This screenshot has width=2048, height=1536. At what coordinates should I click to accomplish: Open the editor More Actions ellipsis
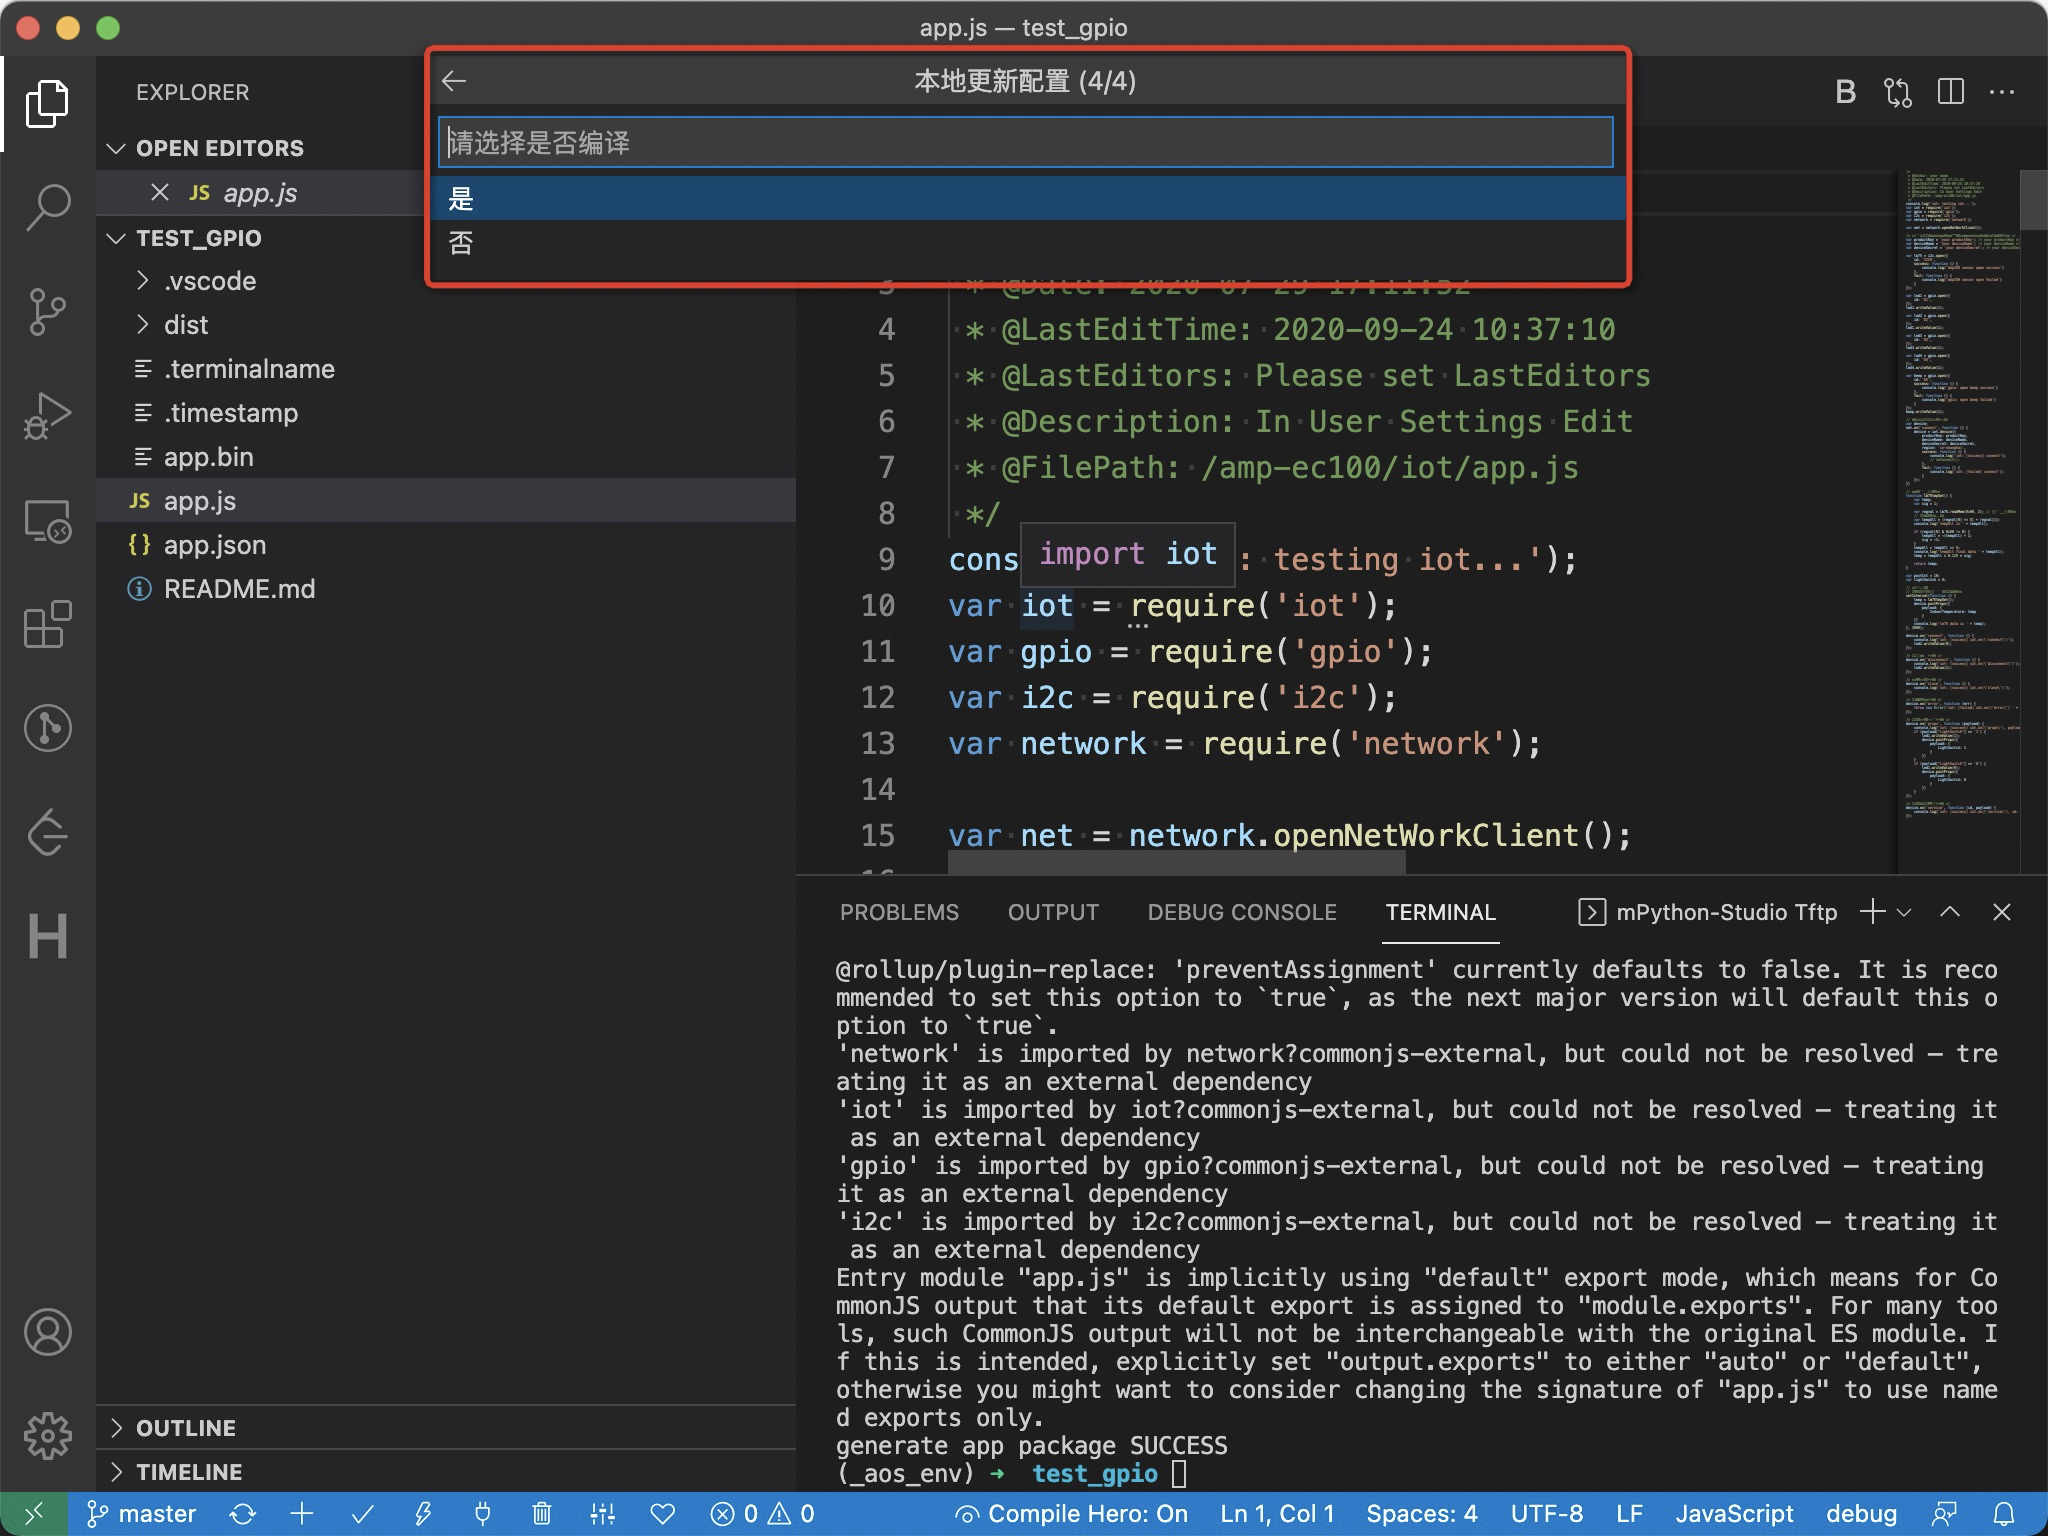tap(2002, 92)
